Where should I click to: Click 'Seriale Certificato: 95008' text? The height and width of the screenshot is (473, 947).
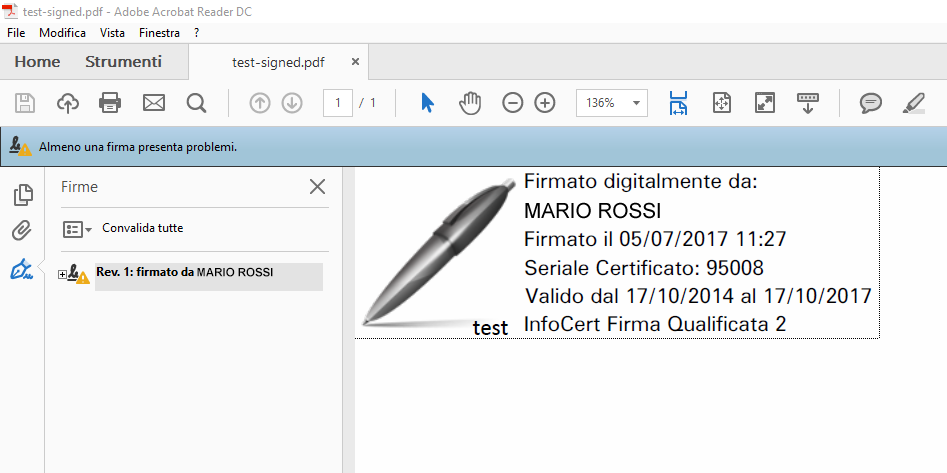pos(644,267)
